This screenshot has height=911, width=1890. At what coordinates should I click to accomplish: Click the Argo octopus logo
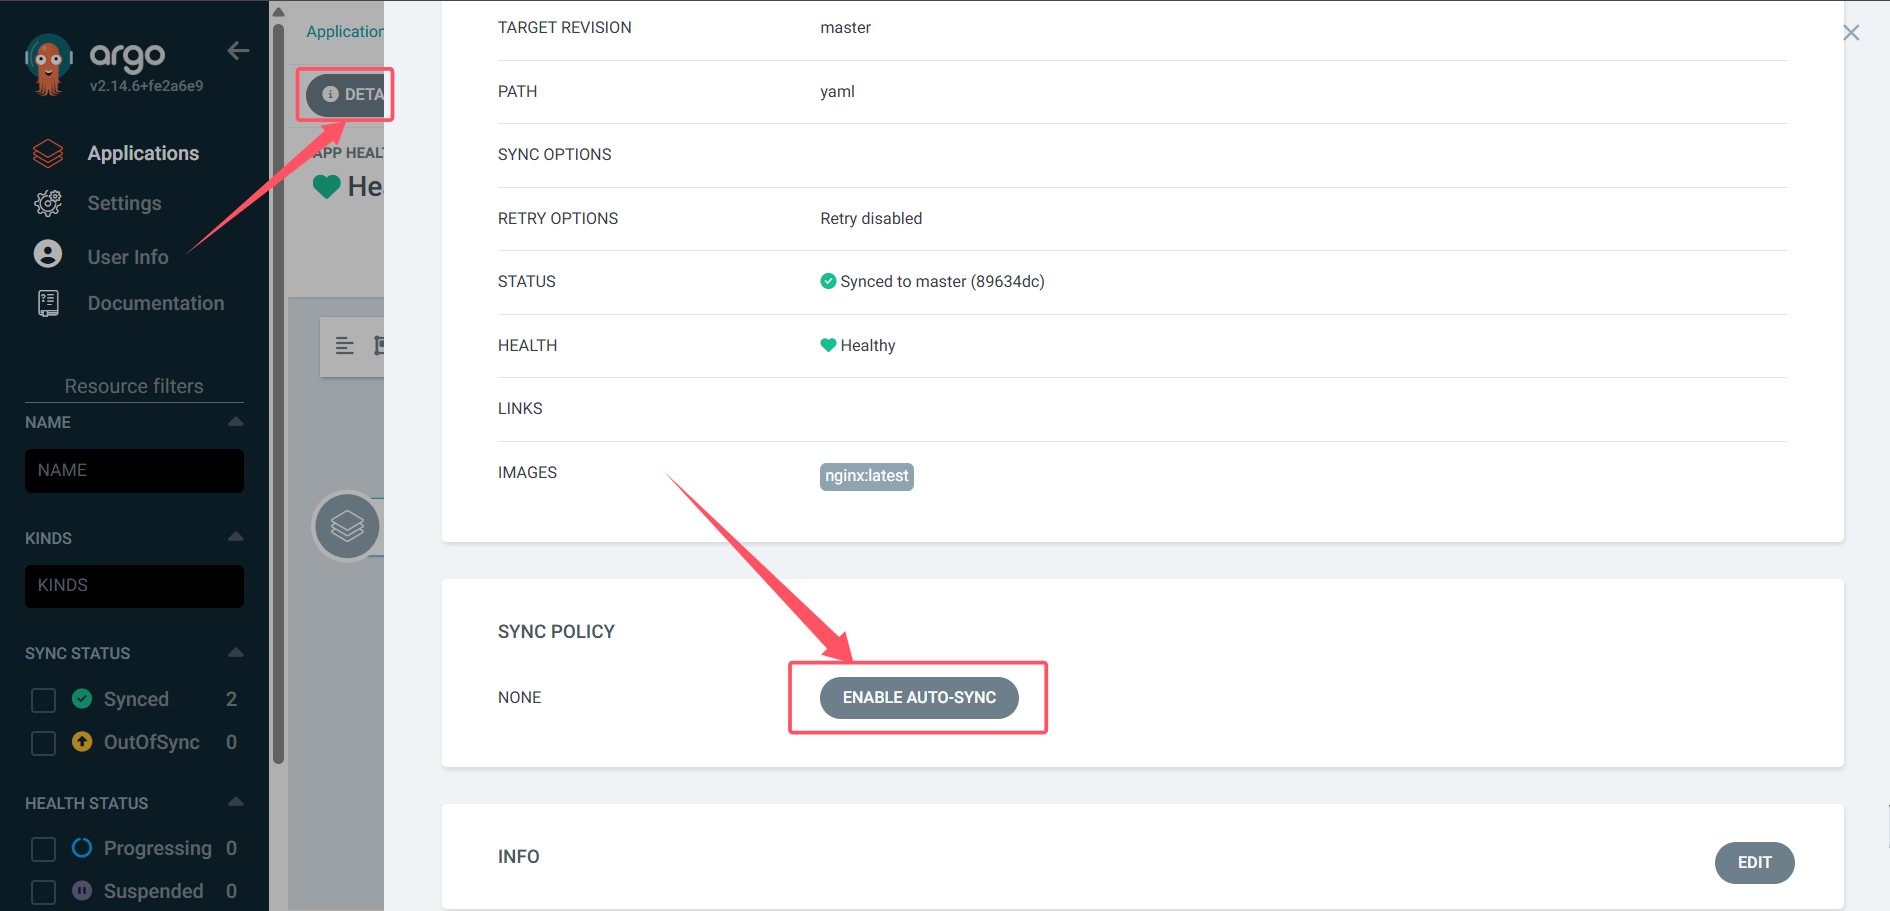48,65
